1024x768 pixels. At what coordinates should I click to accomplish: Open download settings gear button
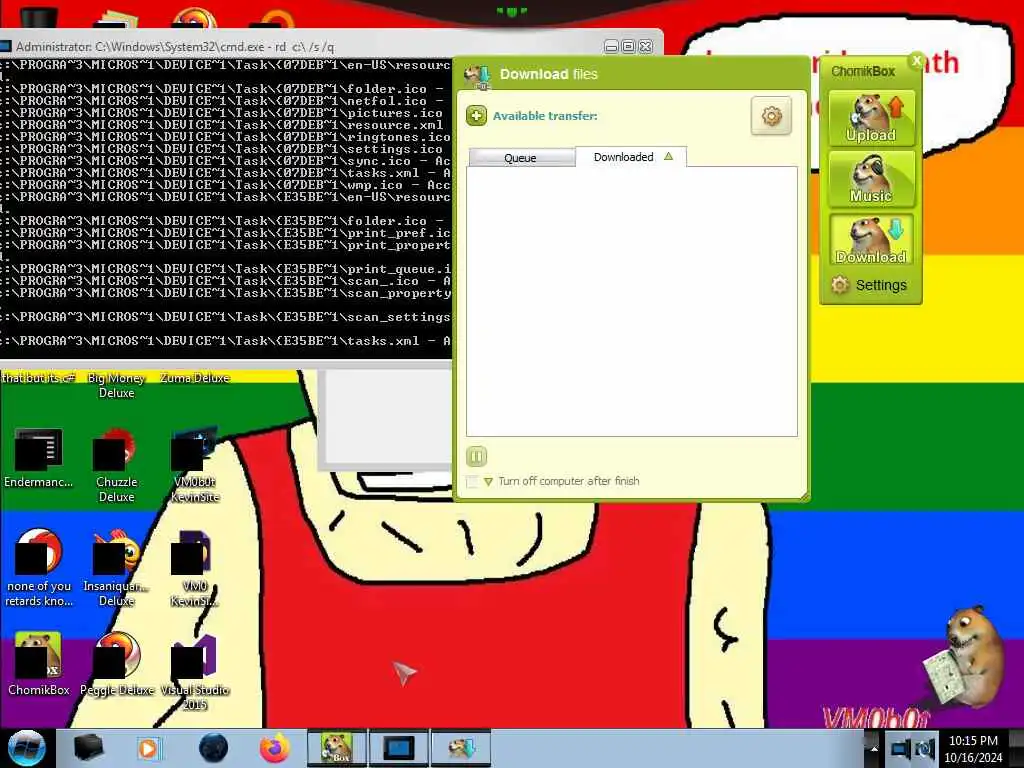pyautogui.click(x=771, y=116)
